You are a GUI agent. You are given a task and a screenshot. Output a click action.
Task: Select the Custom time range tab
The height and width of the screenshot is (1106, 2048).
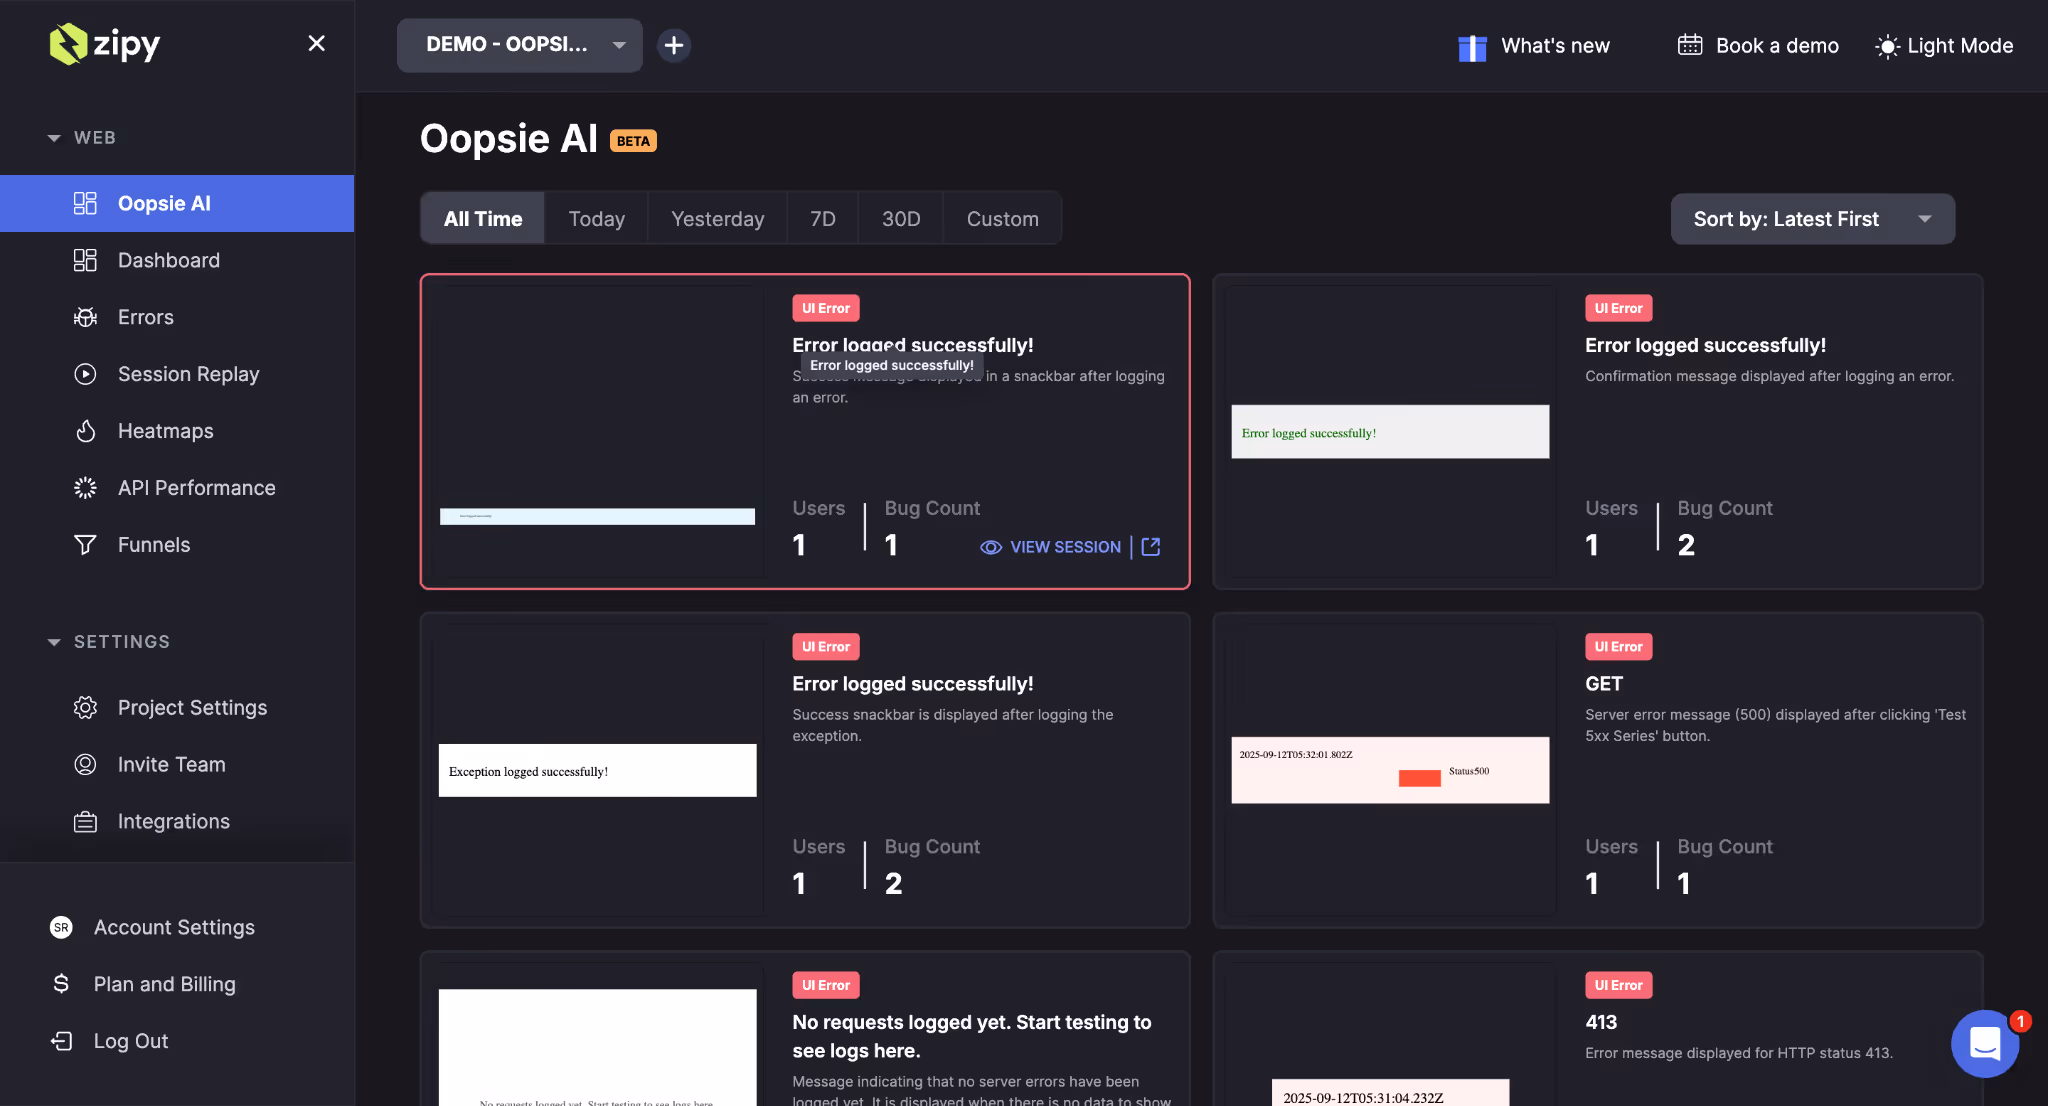click(x=1002, y=218)
